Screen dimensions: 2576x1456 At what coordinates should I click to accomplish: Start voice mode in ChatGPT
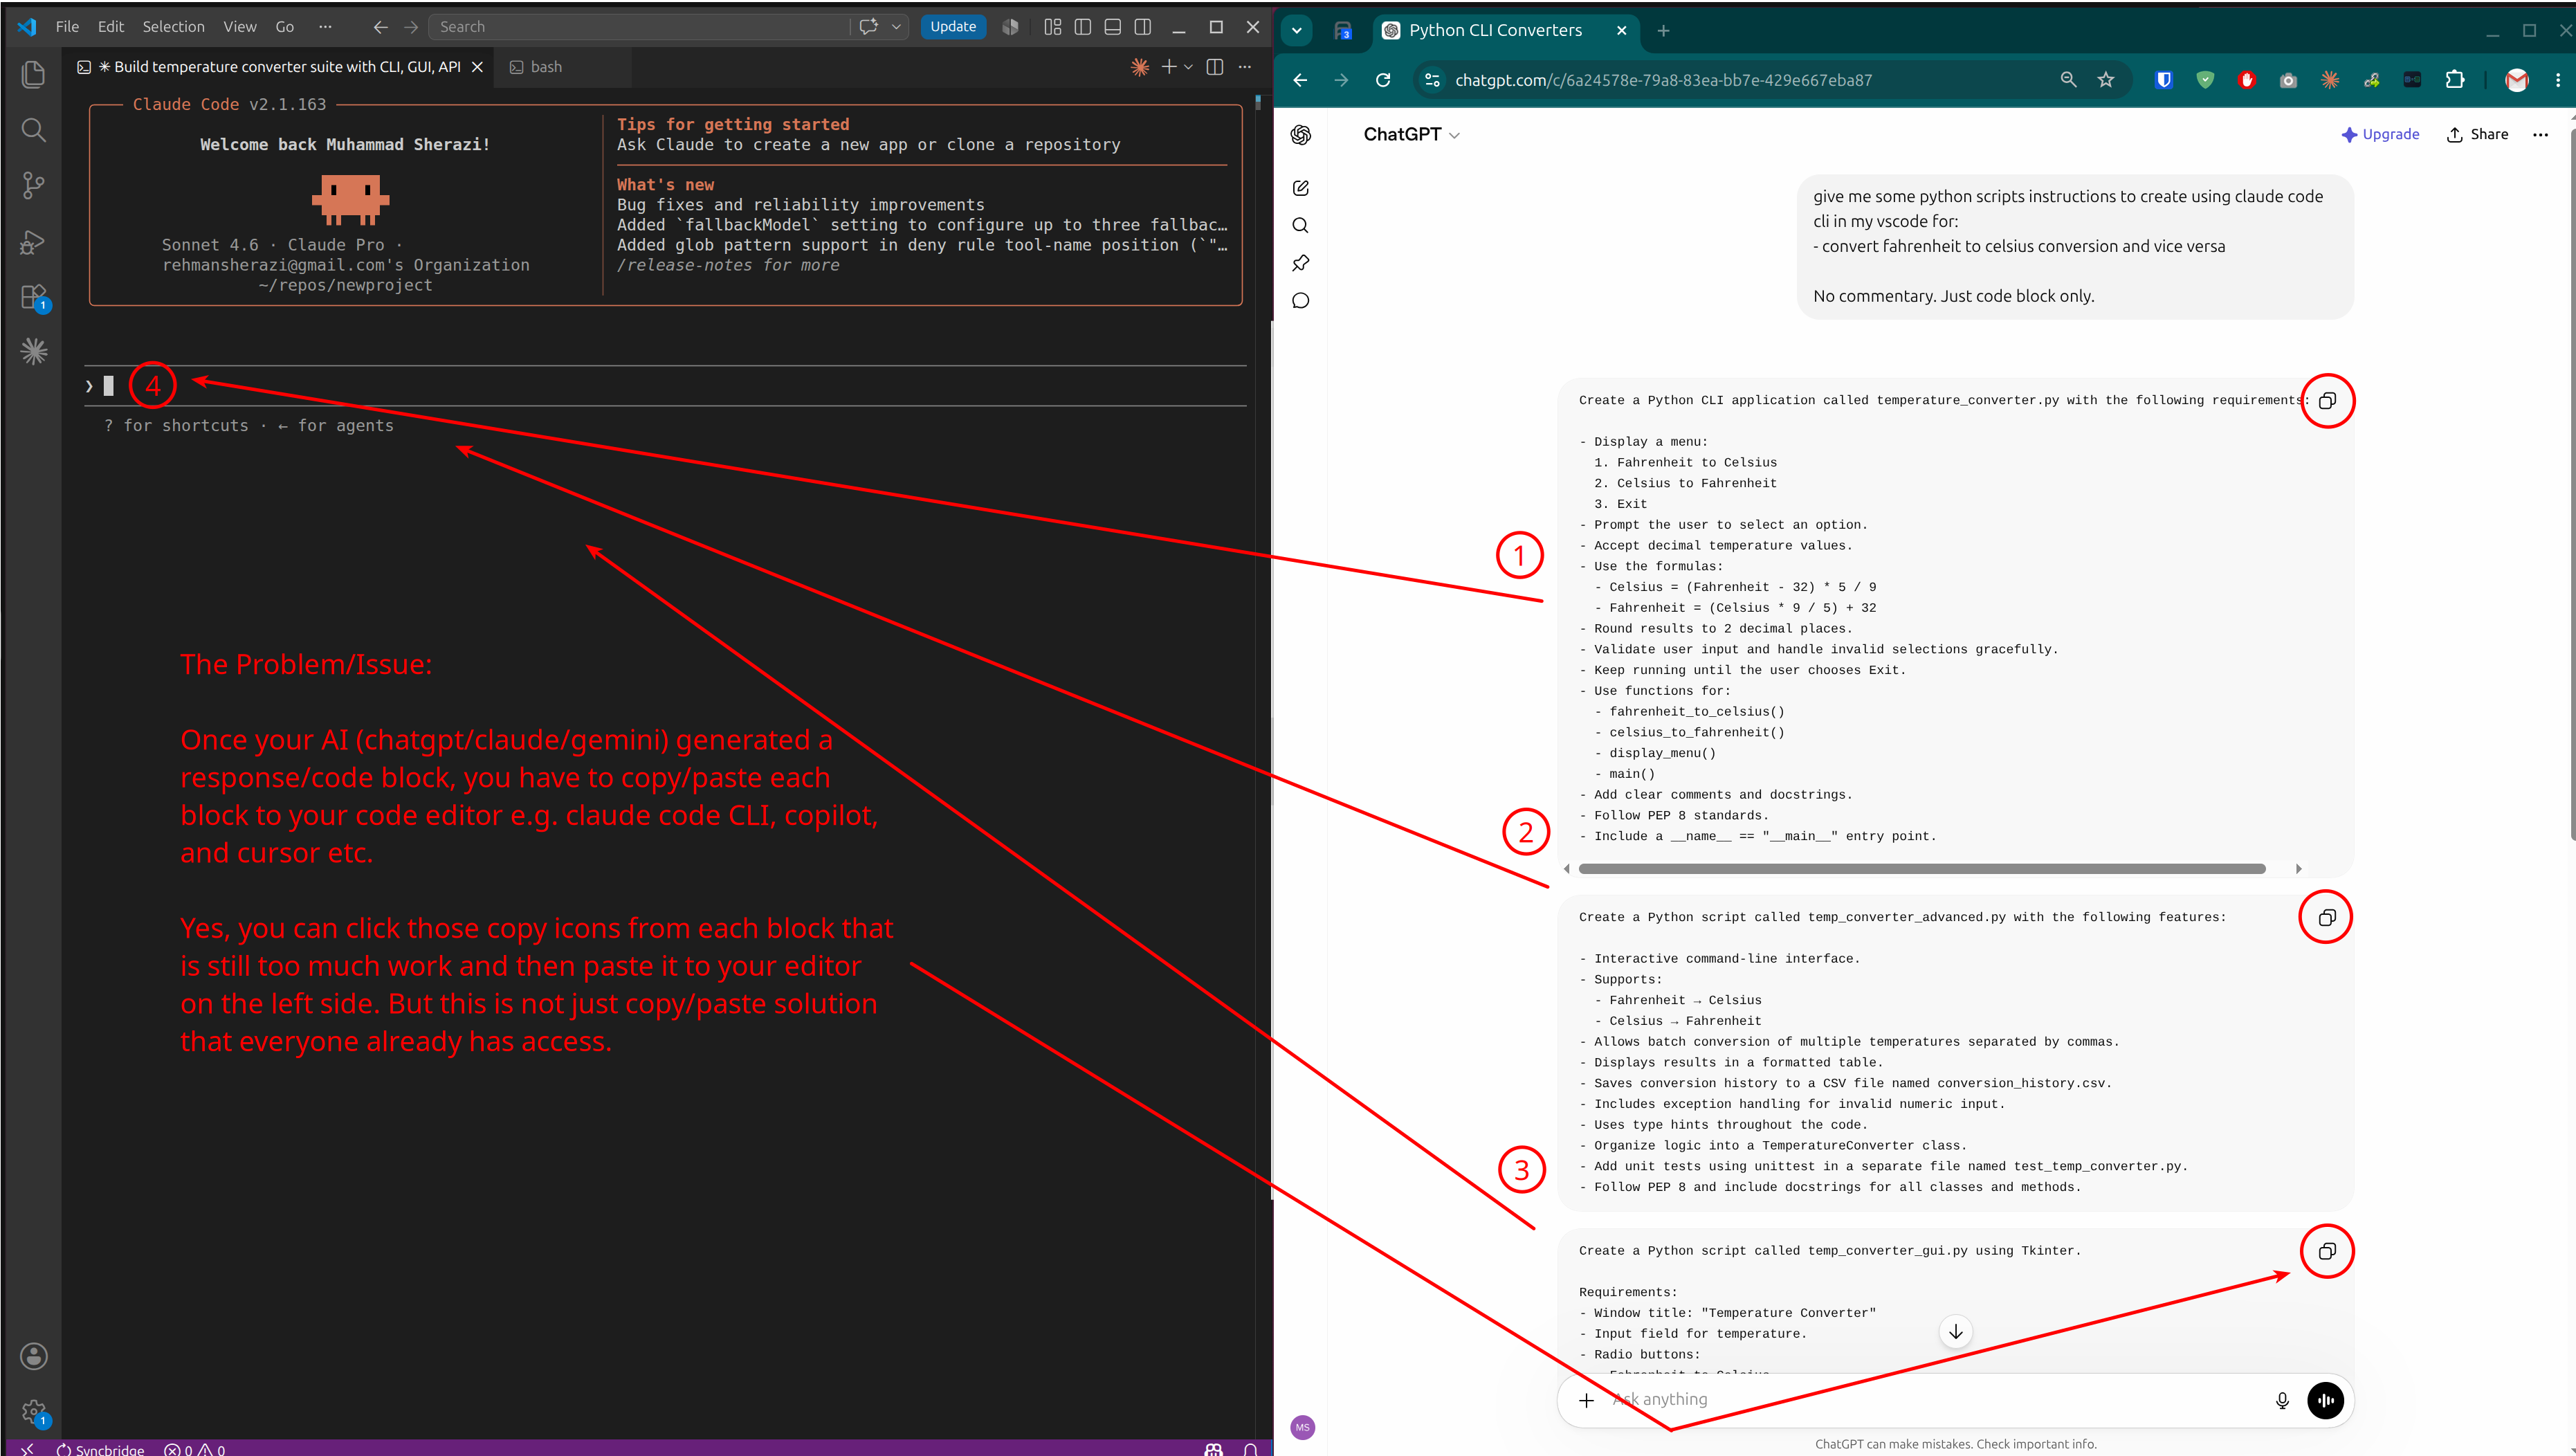click(x=2325, y=1400)
